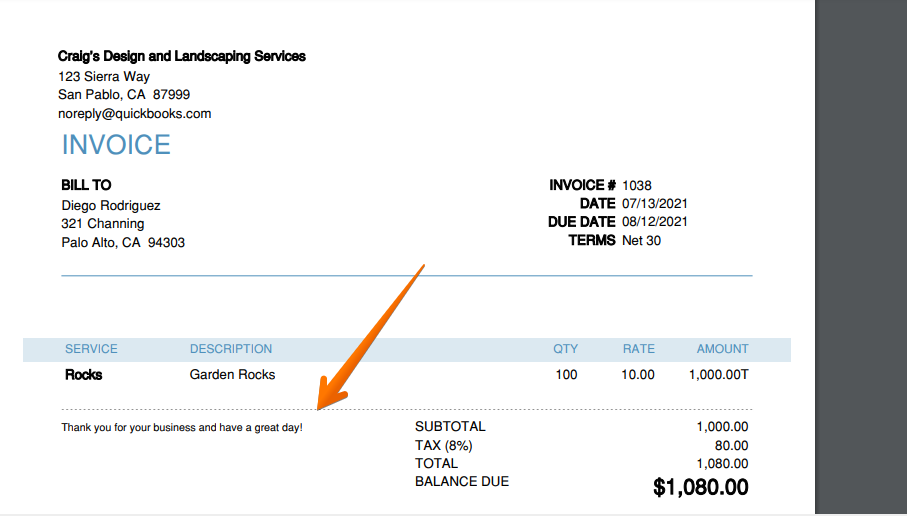Select customer name Diego Rodriguez

coord(111,205)
